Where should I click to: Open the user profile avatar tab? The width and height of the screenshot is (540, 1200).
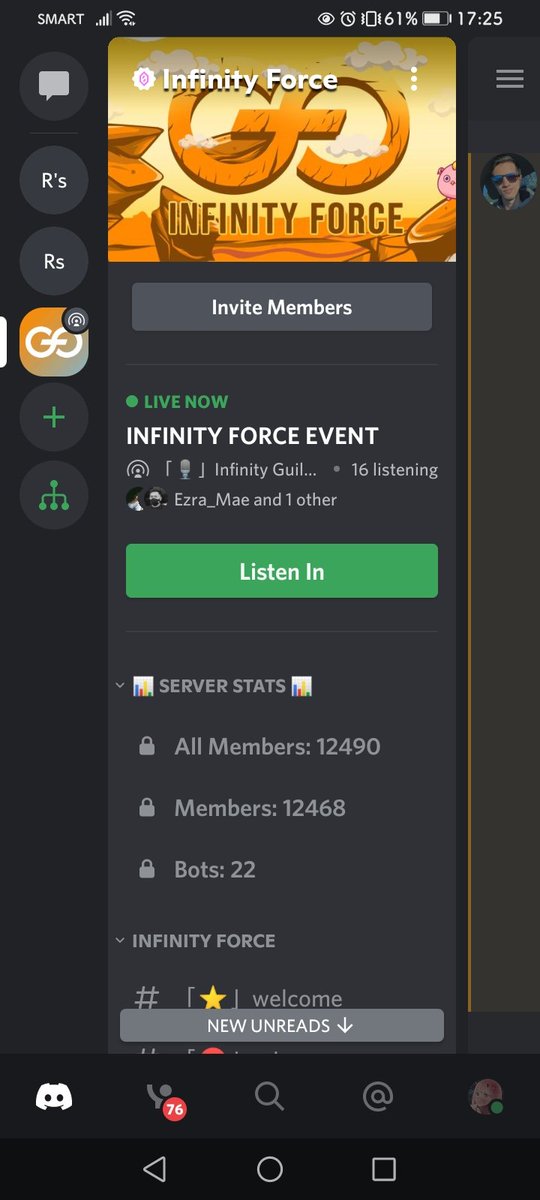[485, 1097]
